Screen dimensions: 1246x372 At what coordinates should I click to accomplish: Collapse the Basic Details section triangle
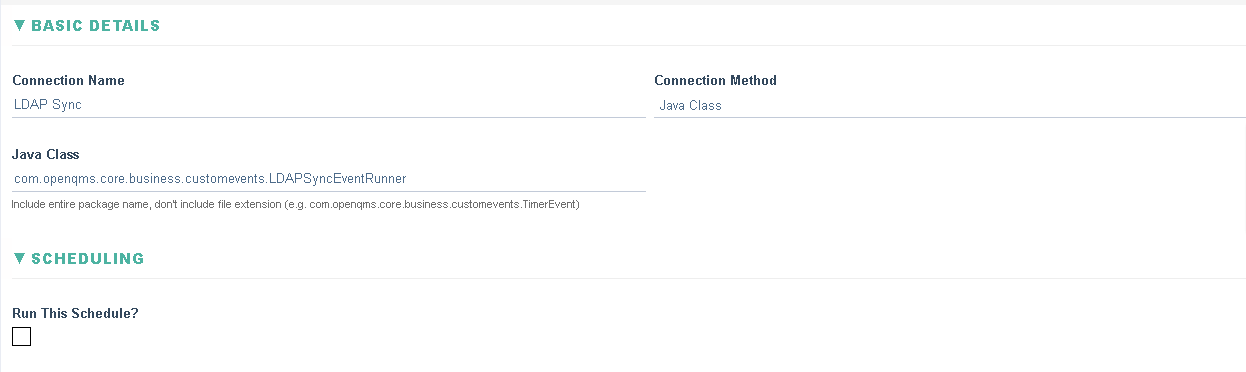click(x=19, y=26)
